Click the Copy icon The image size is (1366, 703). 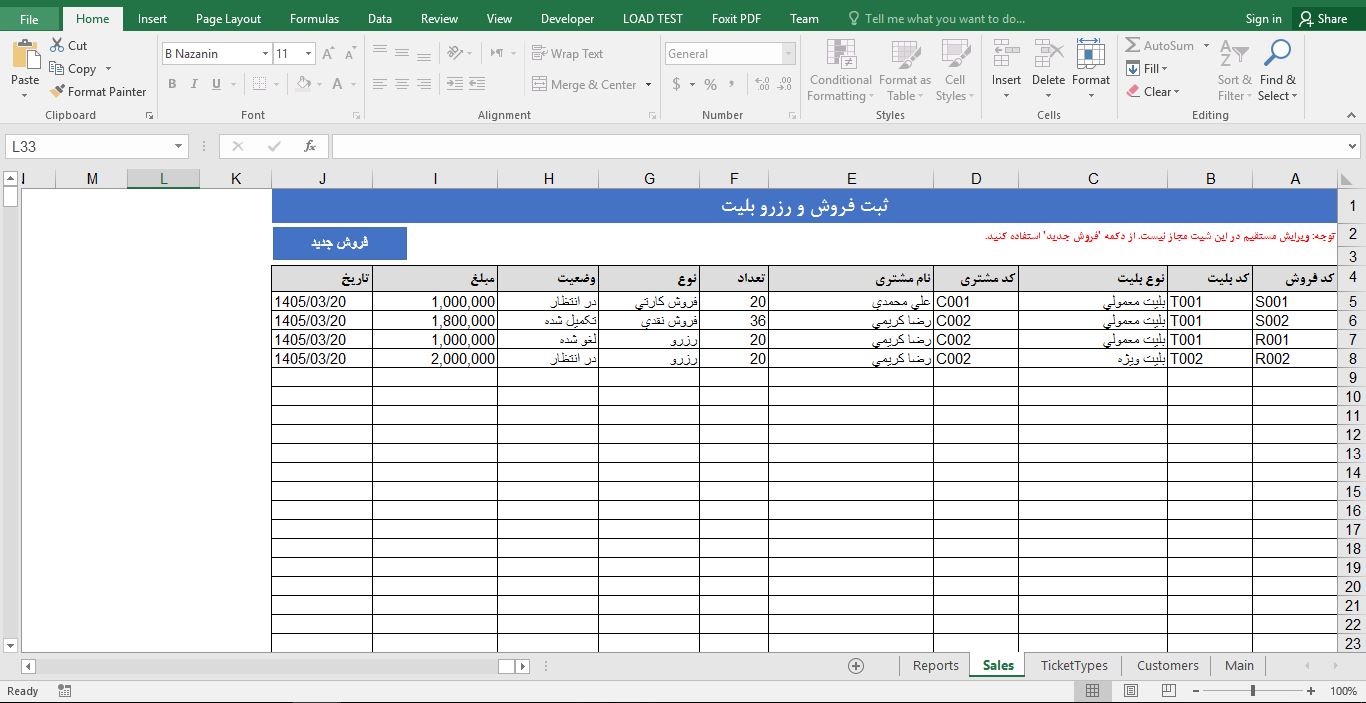click(x=57, y=68)
